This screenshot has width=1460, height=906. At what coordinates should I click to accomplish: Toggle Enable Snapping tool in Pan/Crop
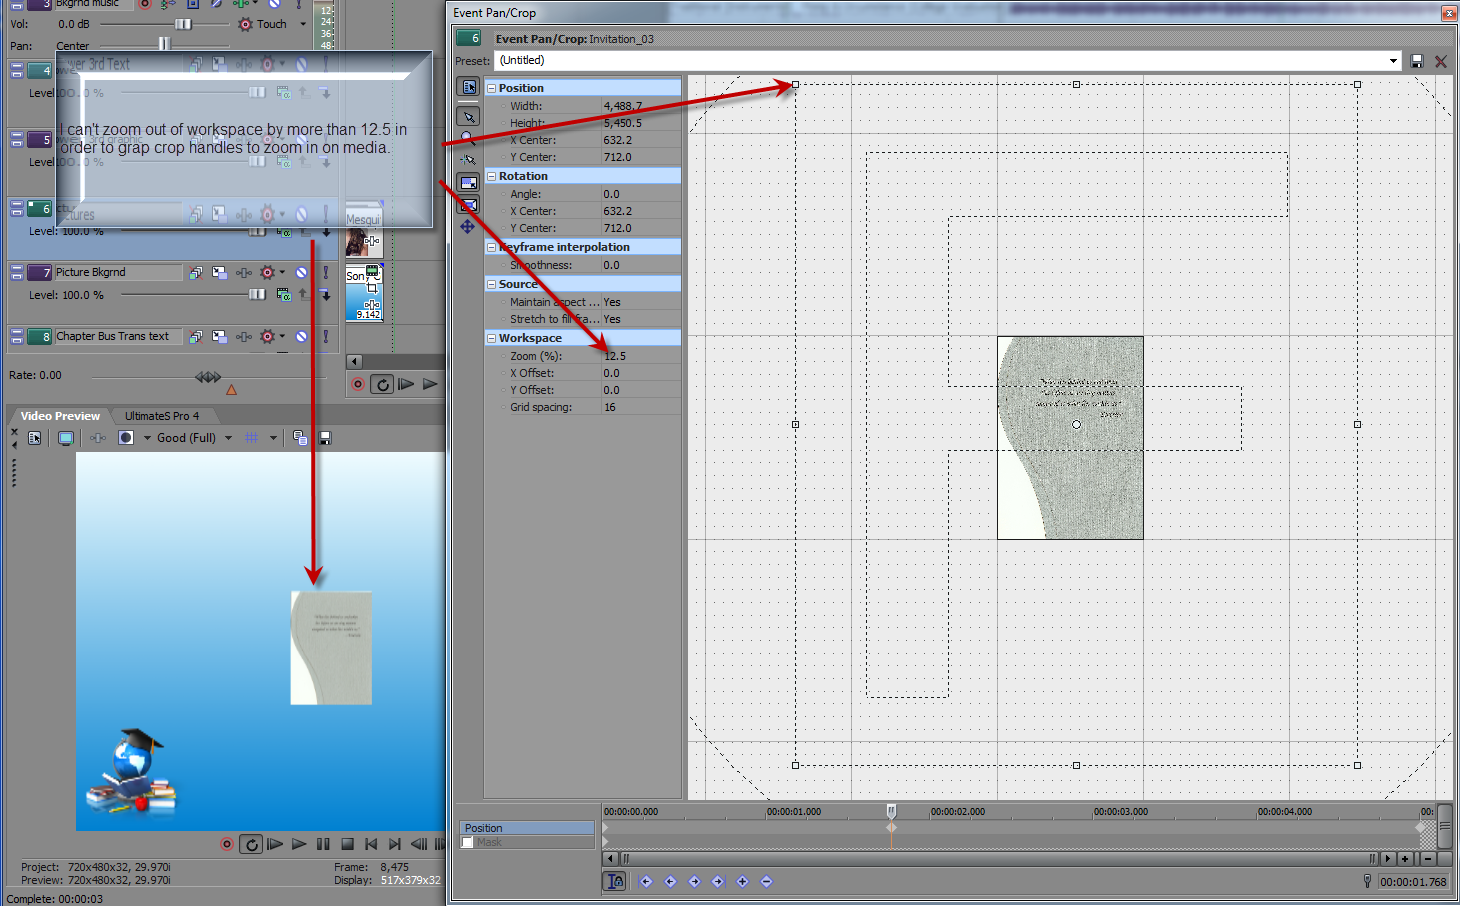[x=468, y=160]
